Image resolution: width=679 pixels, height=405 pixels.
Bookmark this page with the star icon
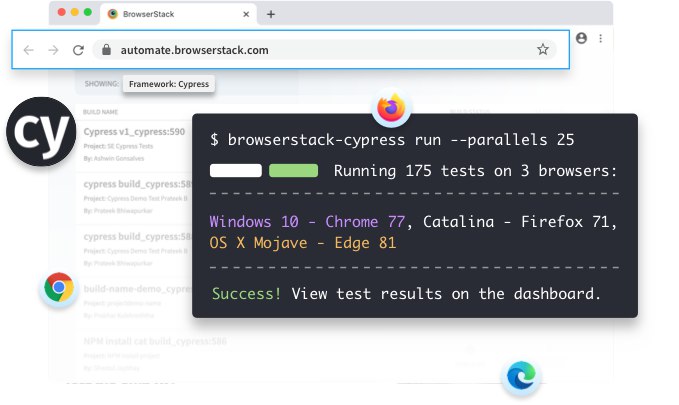click(x=543, y=49)
